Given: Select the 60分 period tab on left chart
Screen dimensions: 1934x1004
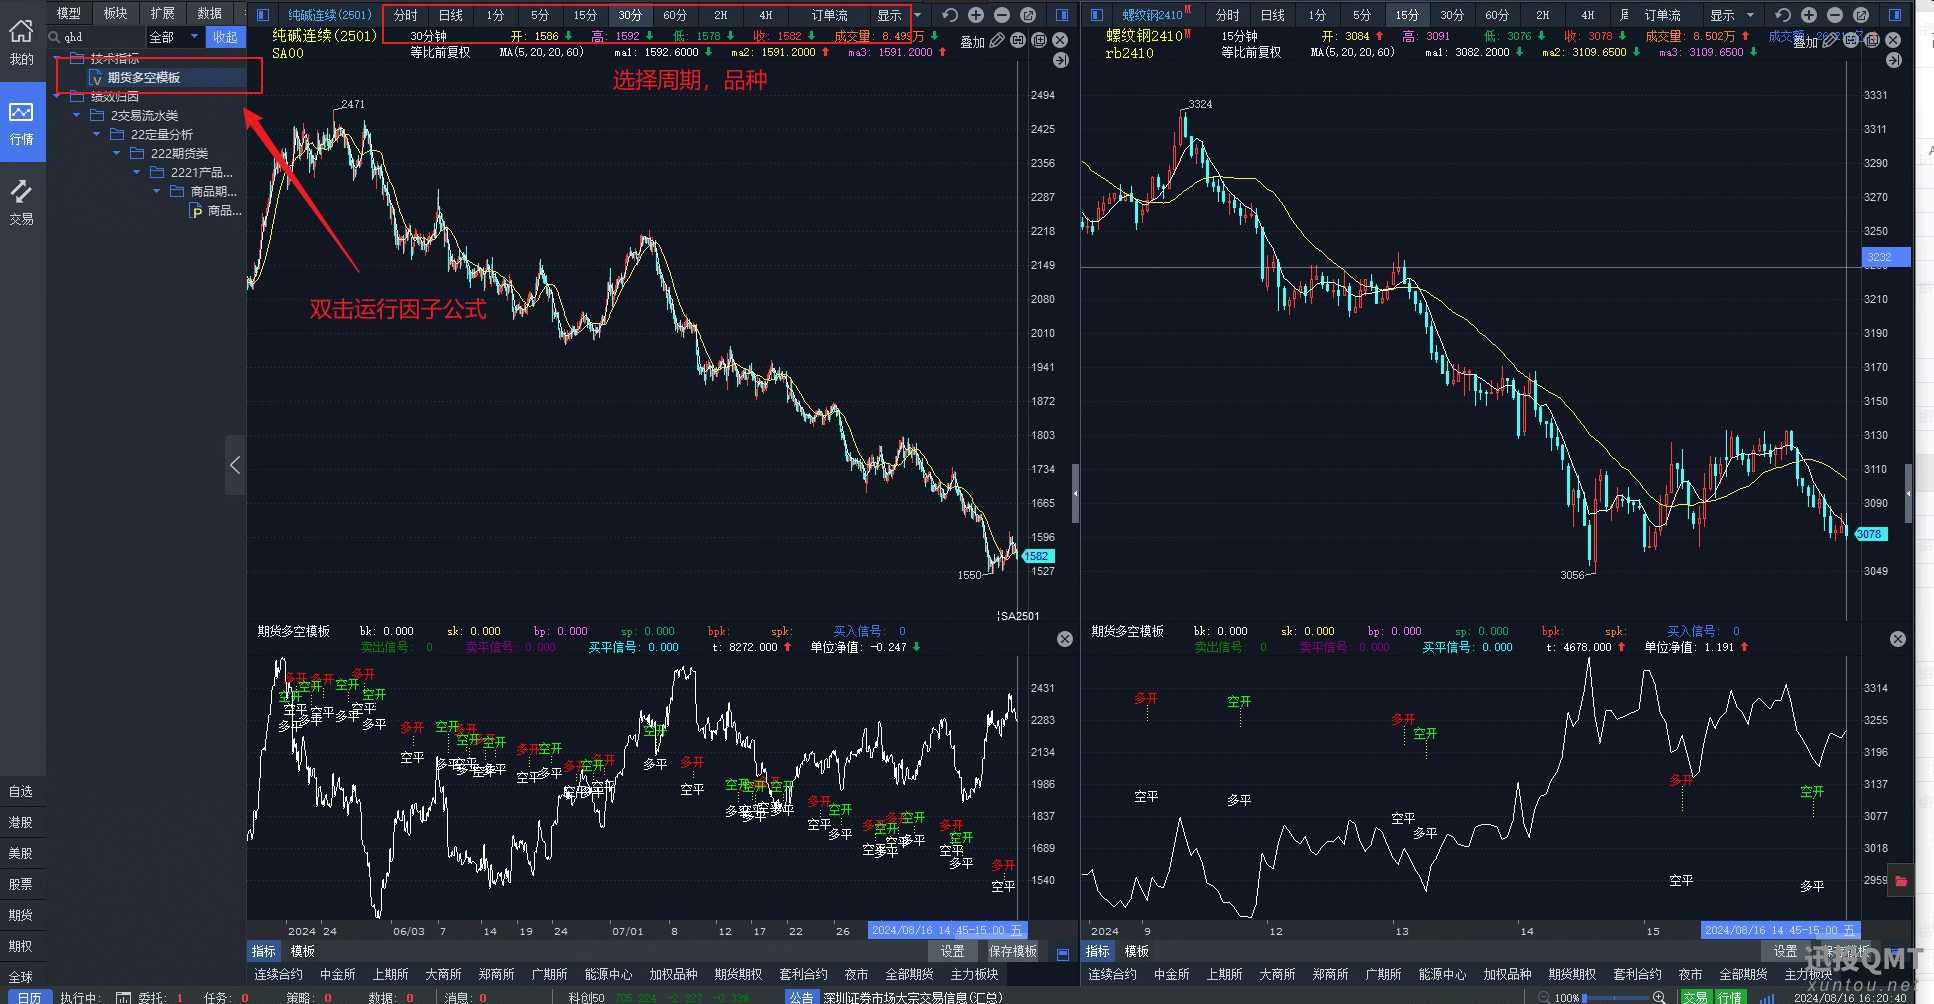Looking at the screenshot, I should click(675, 15).
